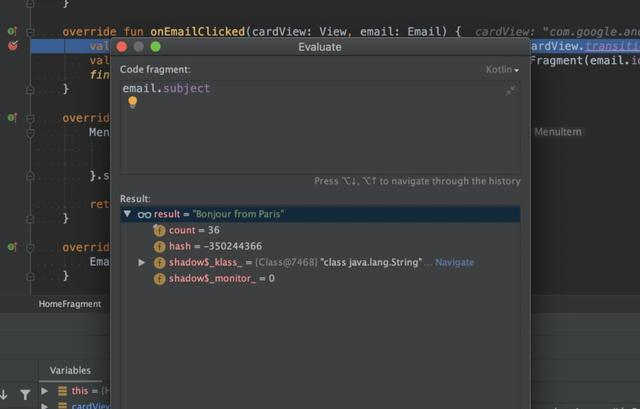This screenshot has height=409, width=640.
Task: Select the hash field icon
Action: [x=159, y=246]
